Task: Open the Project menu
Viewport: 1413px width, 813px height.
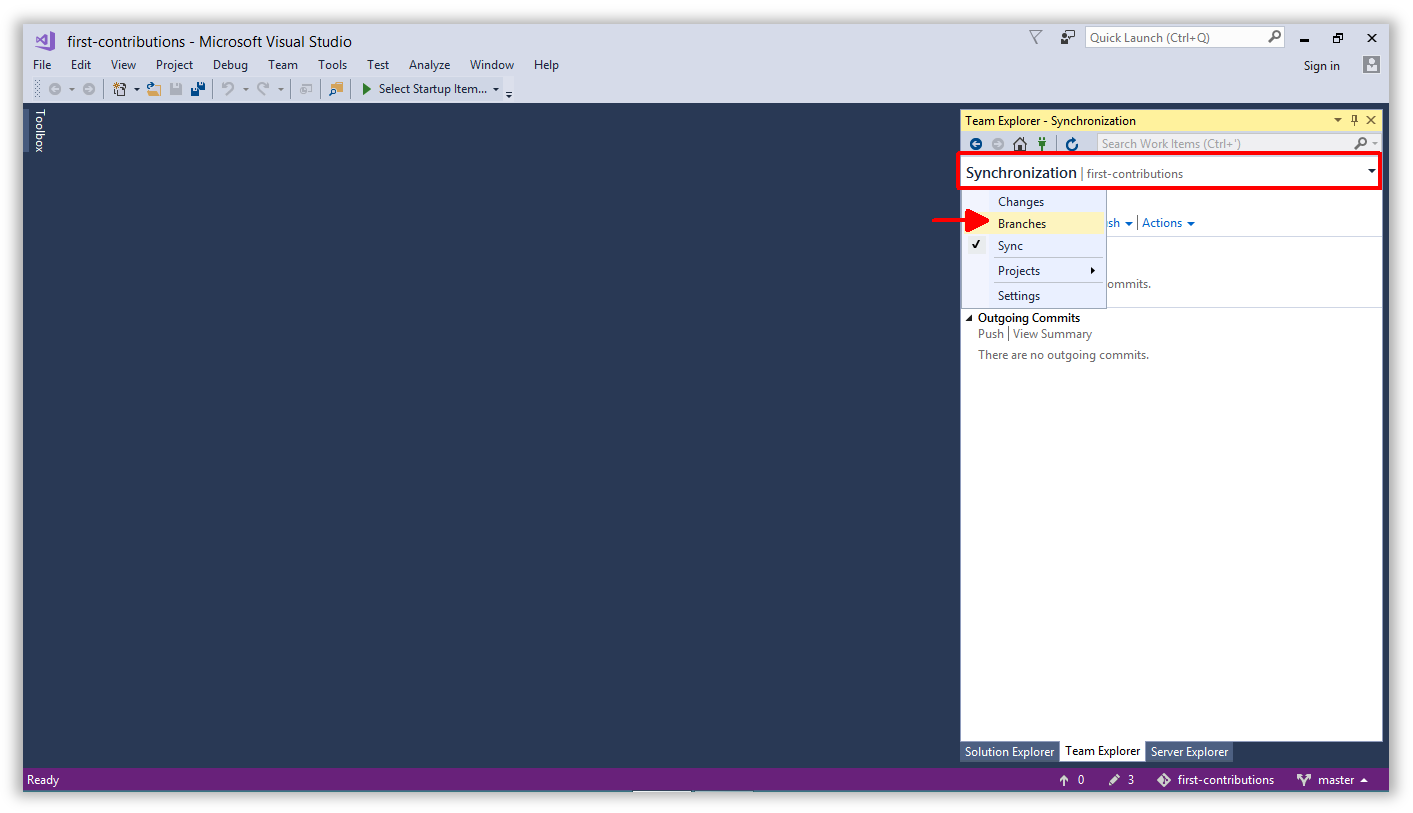Action: point(174,65)
